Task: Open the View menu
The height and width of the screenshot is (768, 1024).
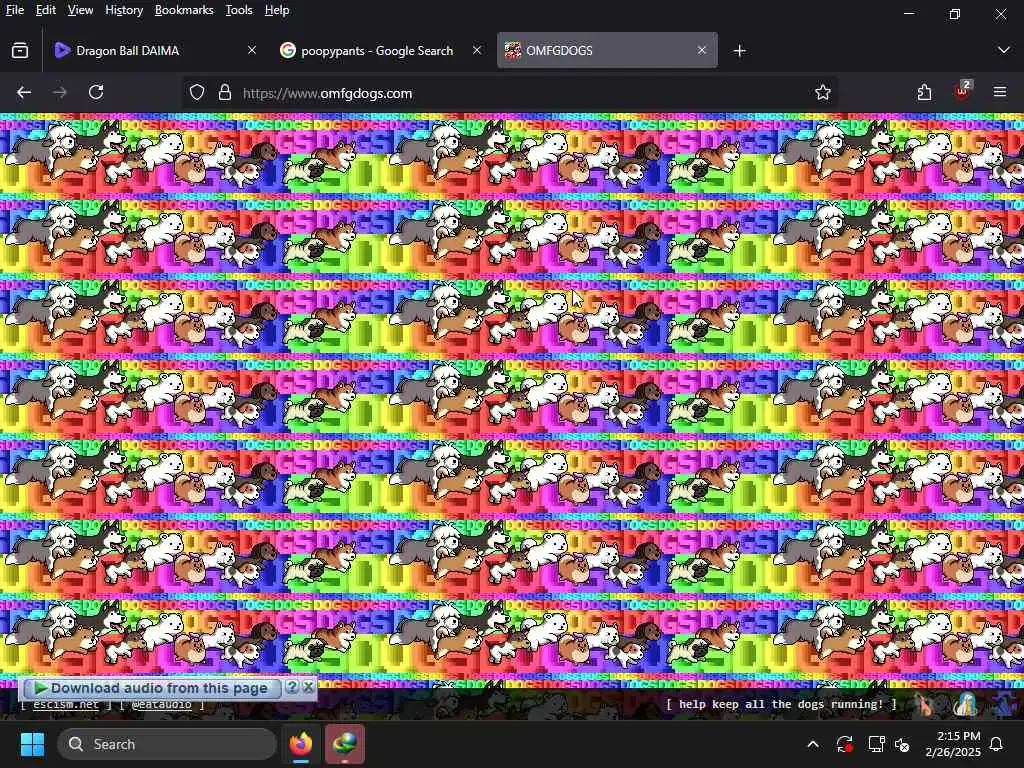Action: pos(80,10)
